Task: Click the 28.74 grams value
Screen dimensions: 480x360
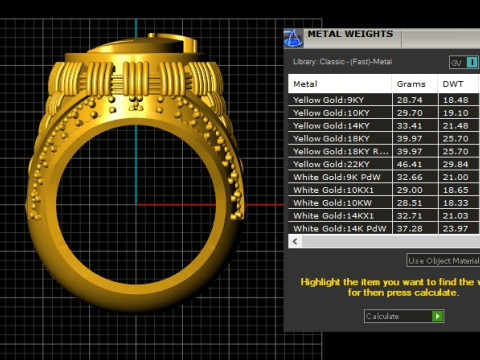Action: (410, 100)
